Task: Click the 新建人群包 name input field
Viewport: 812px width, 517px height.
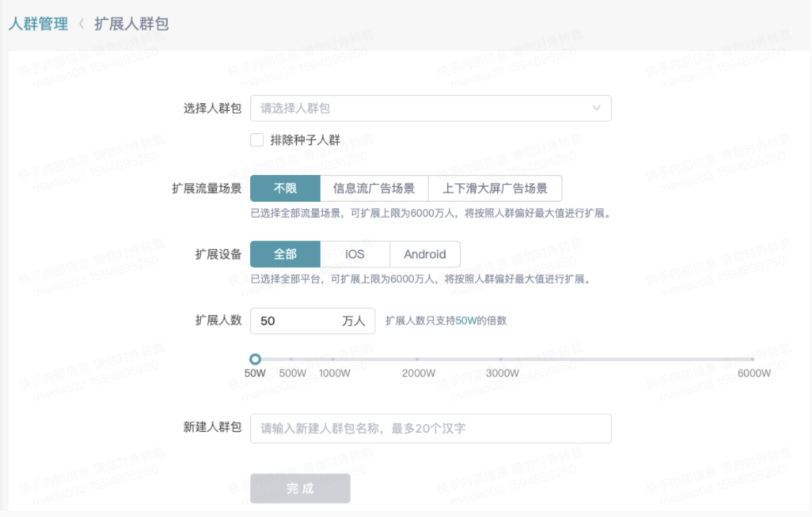Action: tap(430, 428)
